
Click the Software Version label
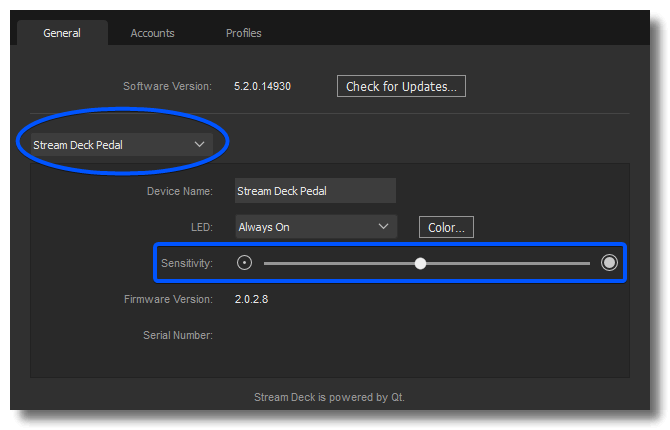pos(168,86)
